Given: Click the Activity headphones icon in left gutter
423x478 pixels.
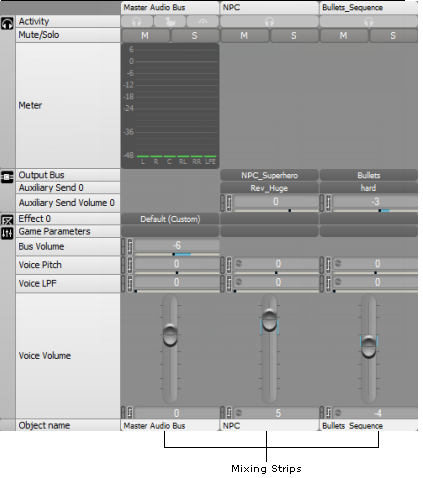Looking at the screenshot, I should [7, 23].
